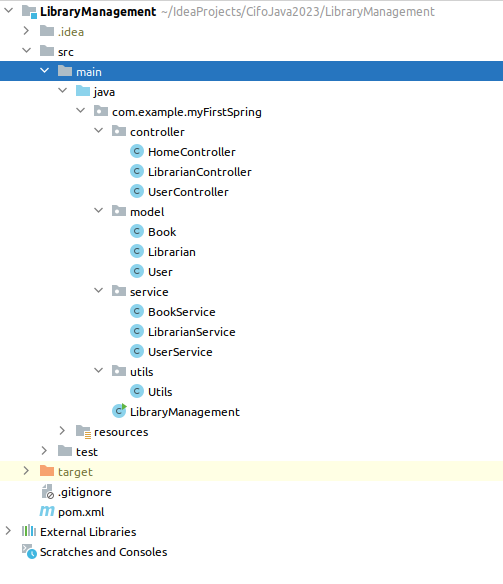Click the HomeController class icon
Screen dimensions: 503x584
coord(137,151)
